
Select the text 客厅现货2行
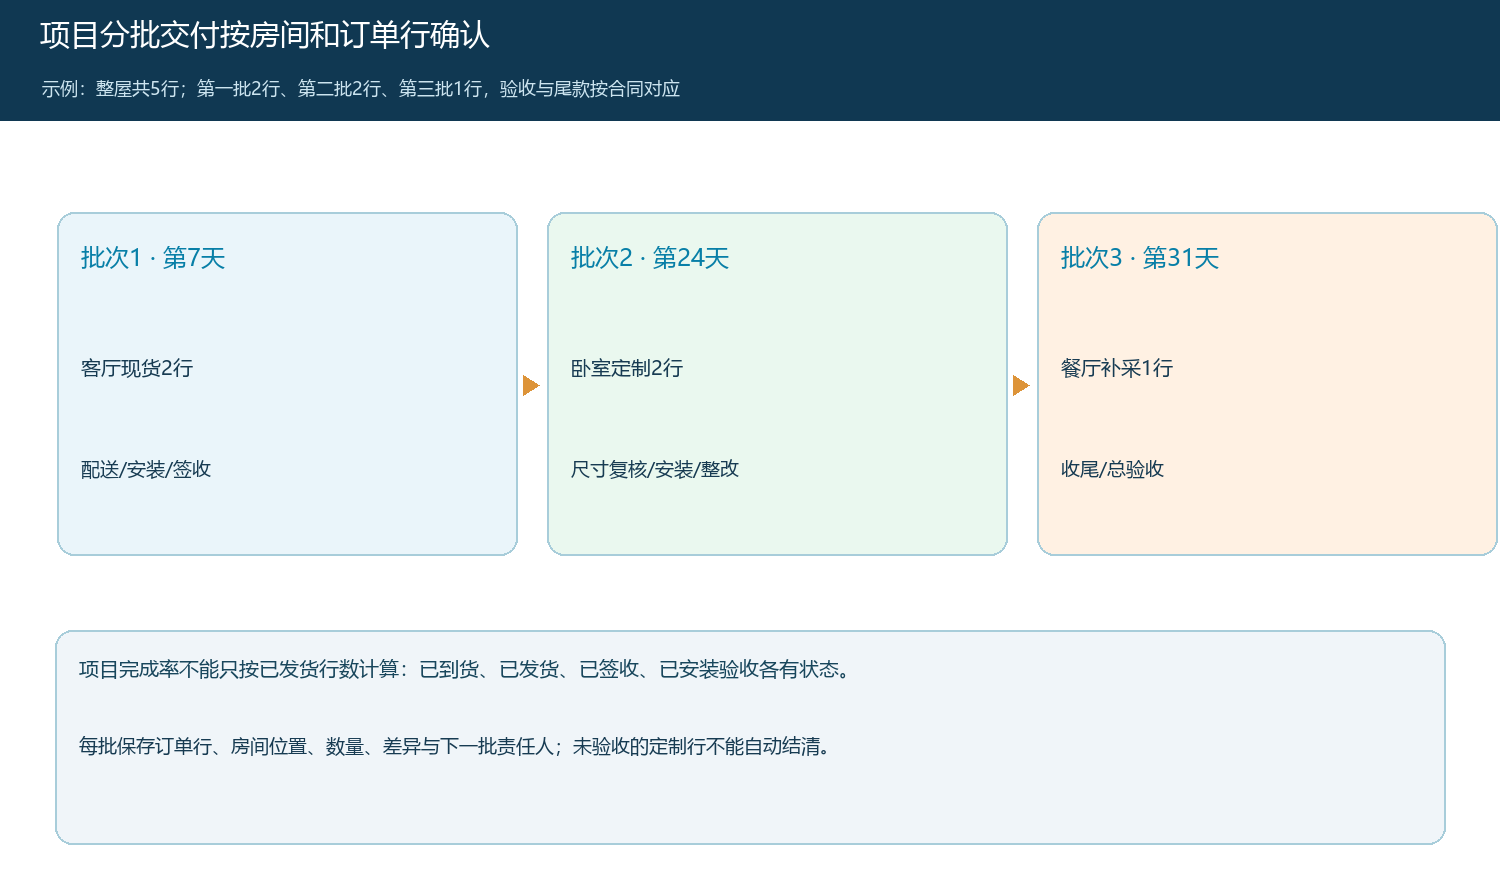(x=137, y=368)
